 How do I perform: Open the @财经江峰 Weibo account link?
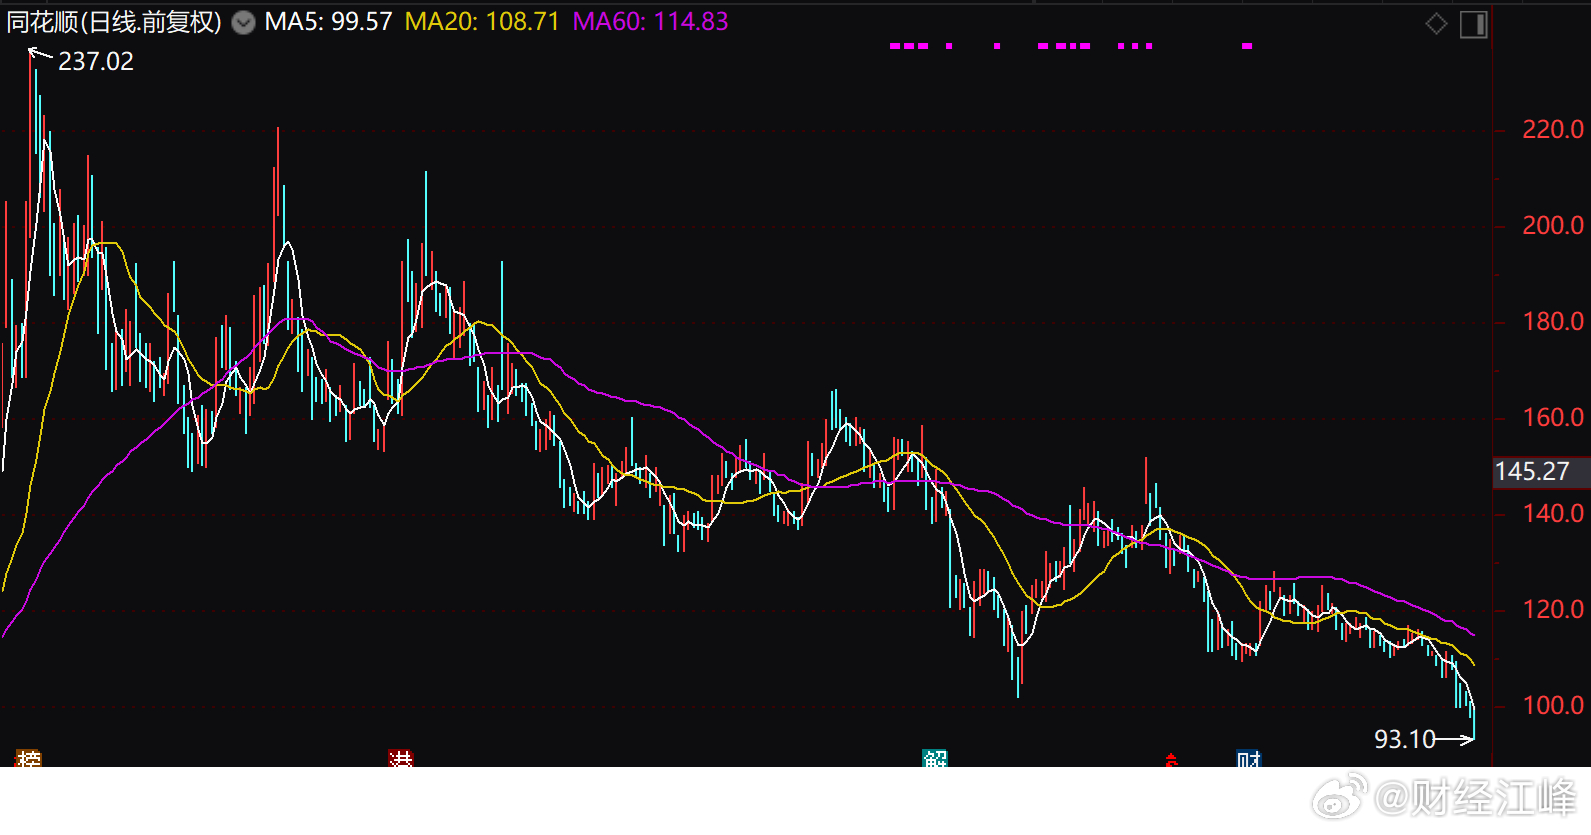click(1475, 798)
